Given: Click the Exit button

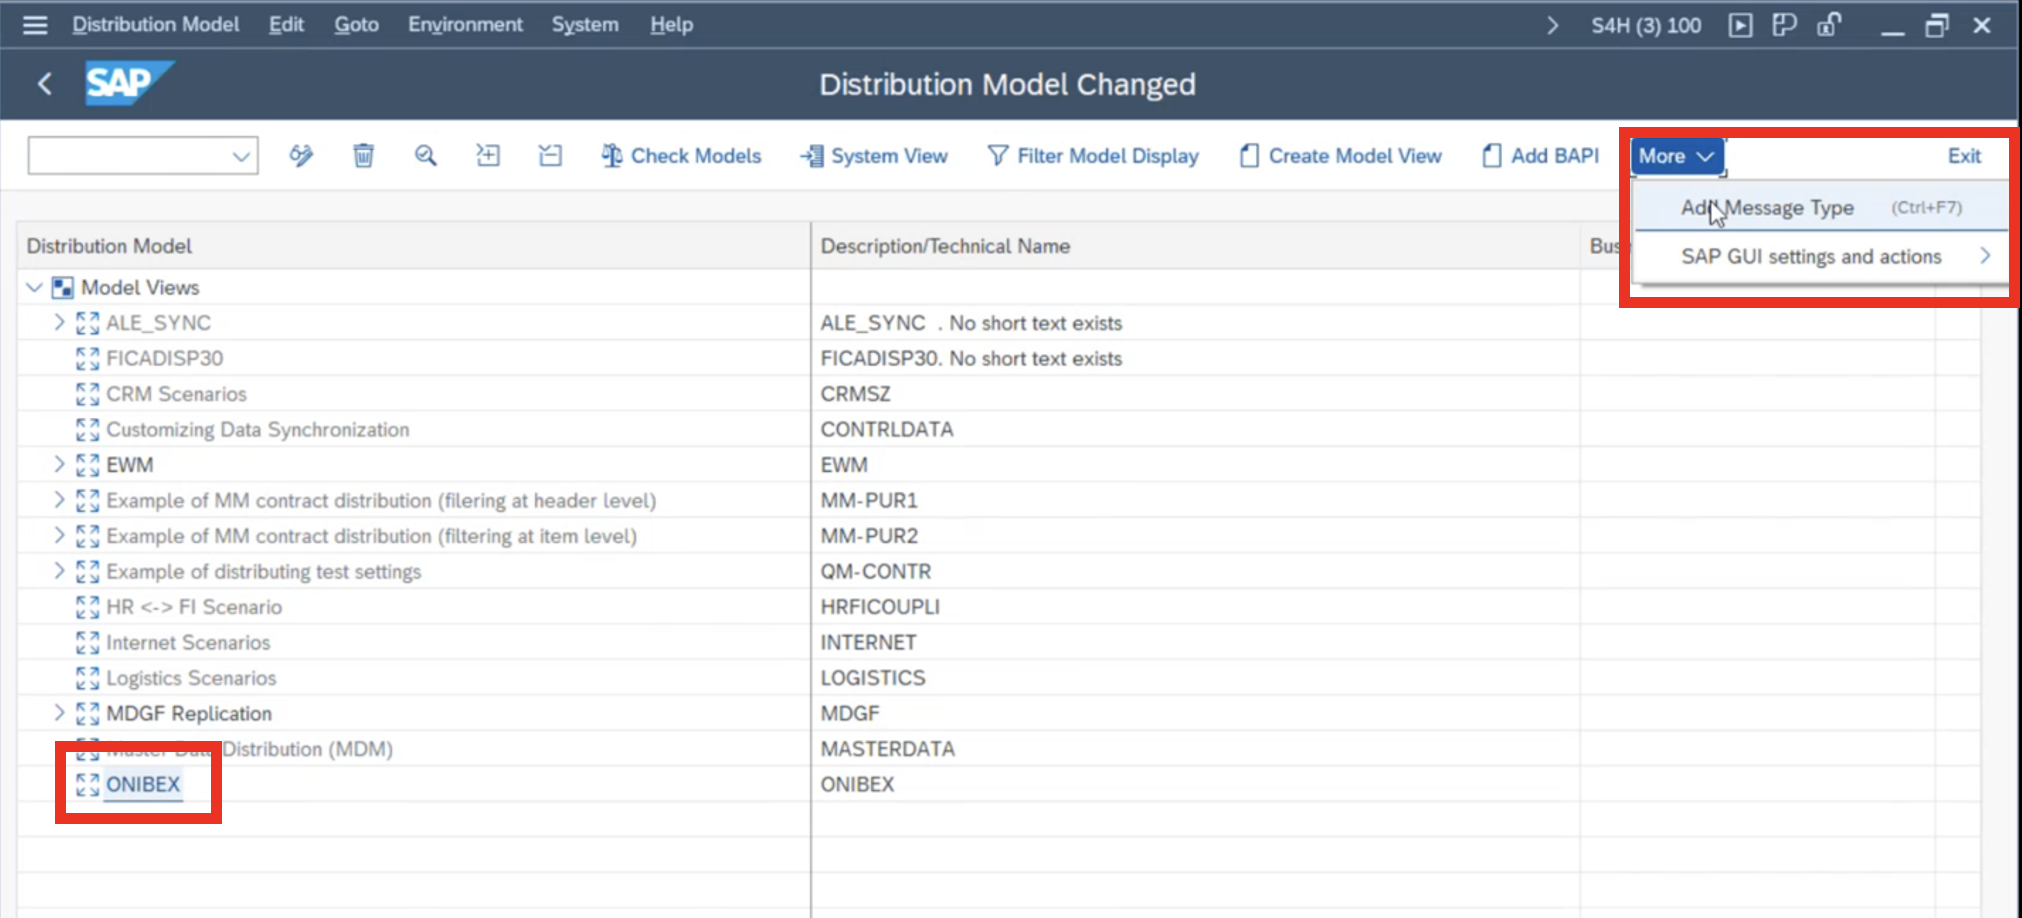Looking at the screenshot, I should [1964, 156].
